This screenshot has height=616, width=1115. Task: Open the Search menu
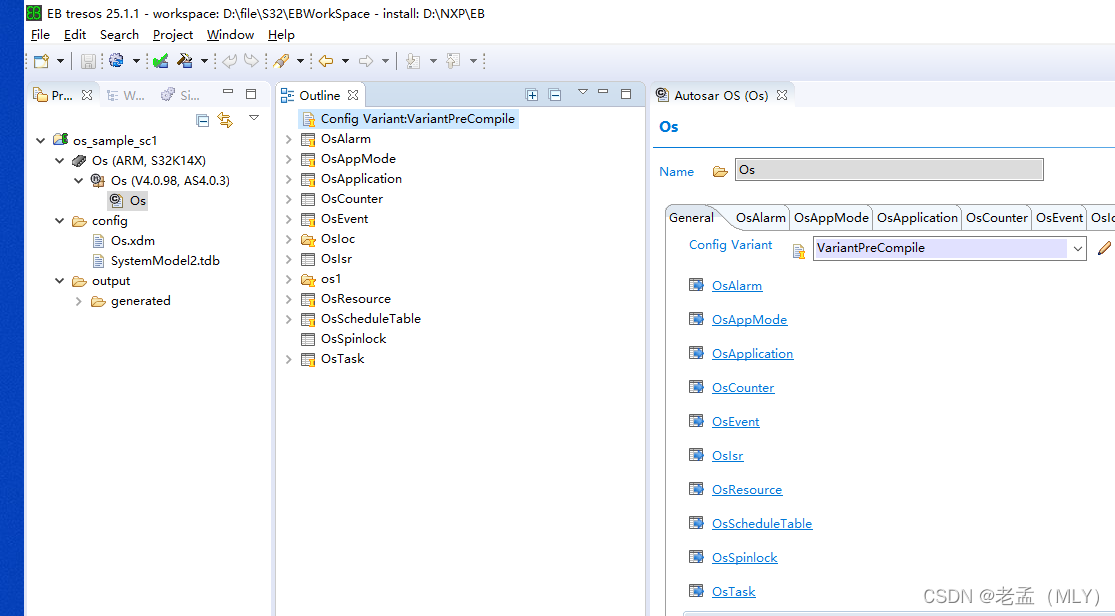pos(119,35)
